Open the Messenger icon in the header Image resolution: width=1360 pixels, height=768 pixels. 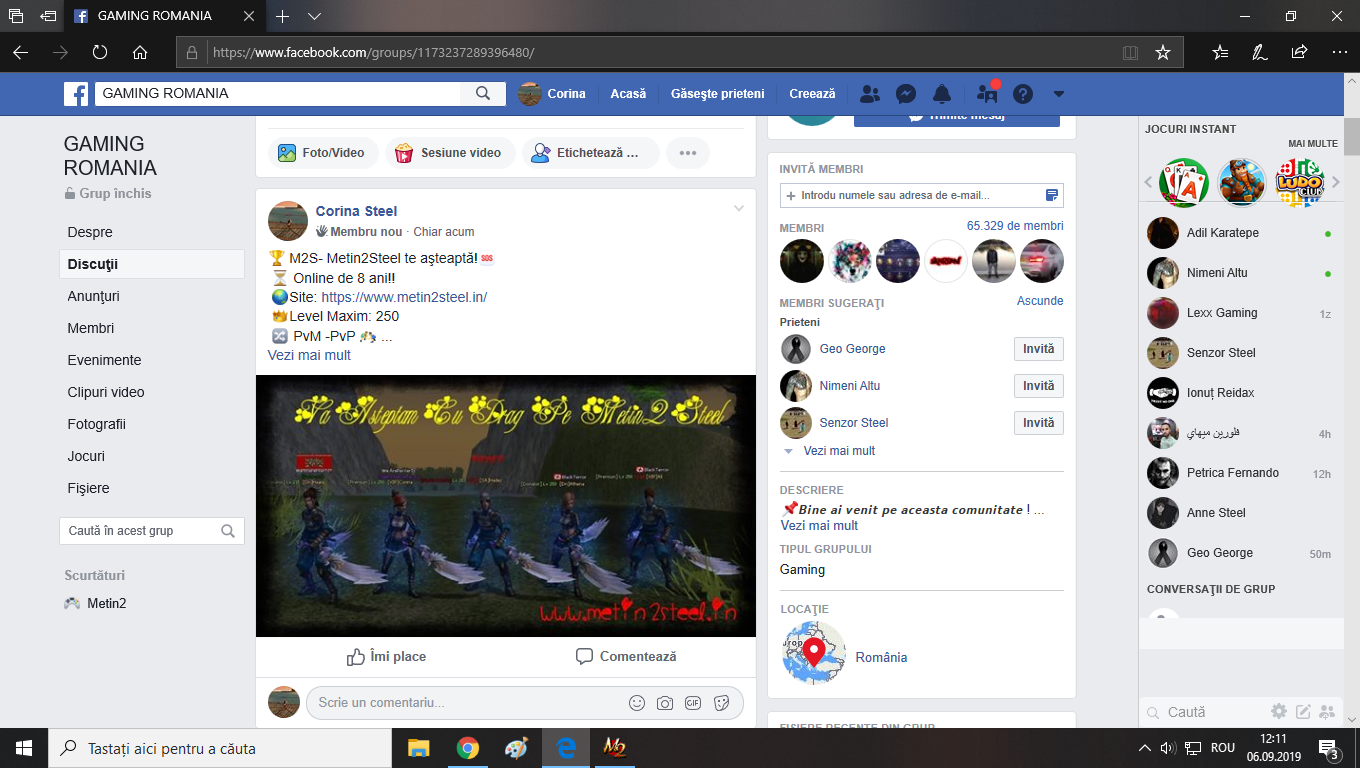906,94
